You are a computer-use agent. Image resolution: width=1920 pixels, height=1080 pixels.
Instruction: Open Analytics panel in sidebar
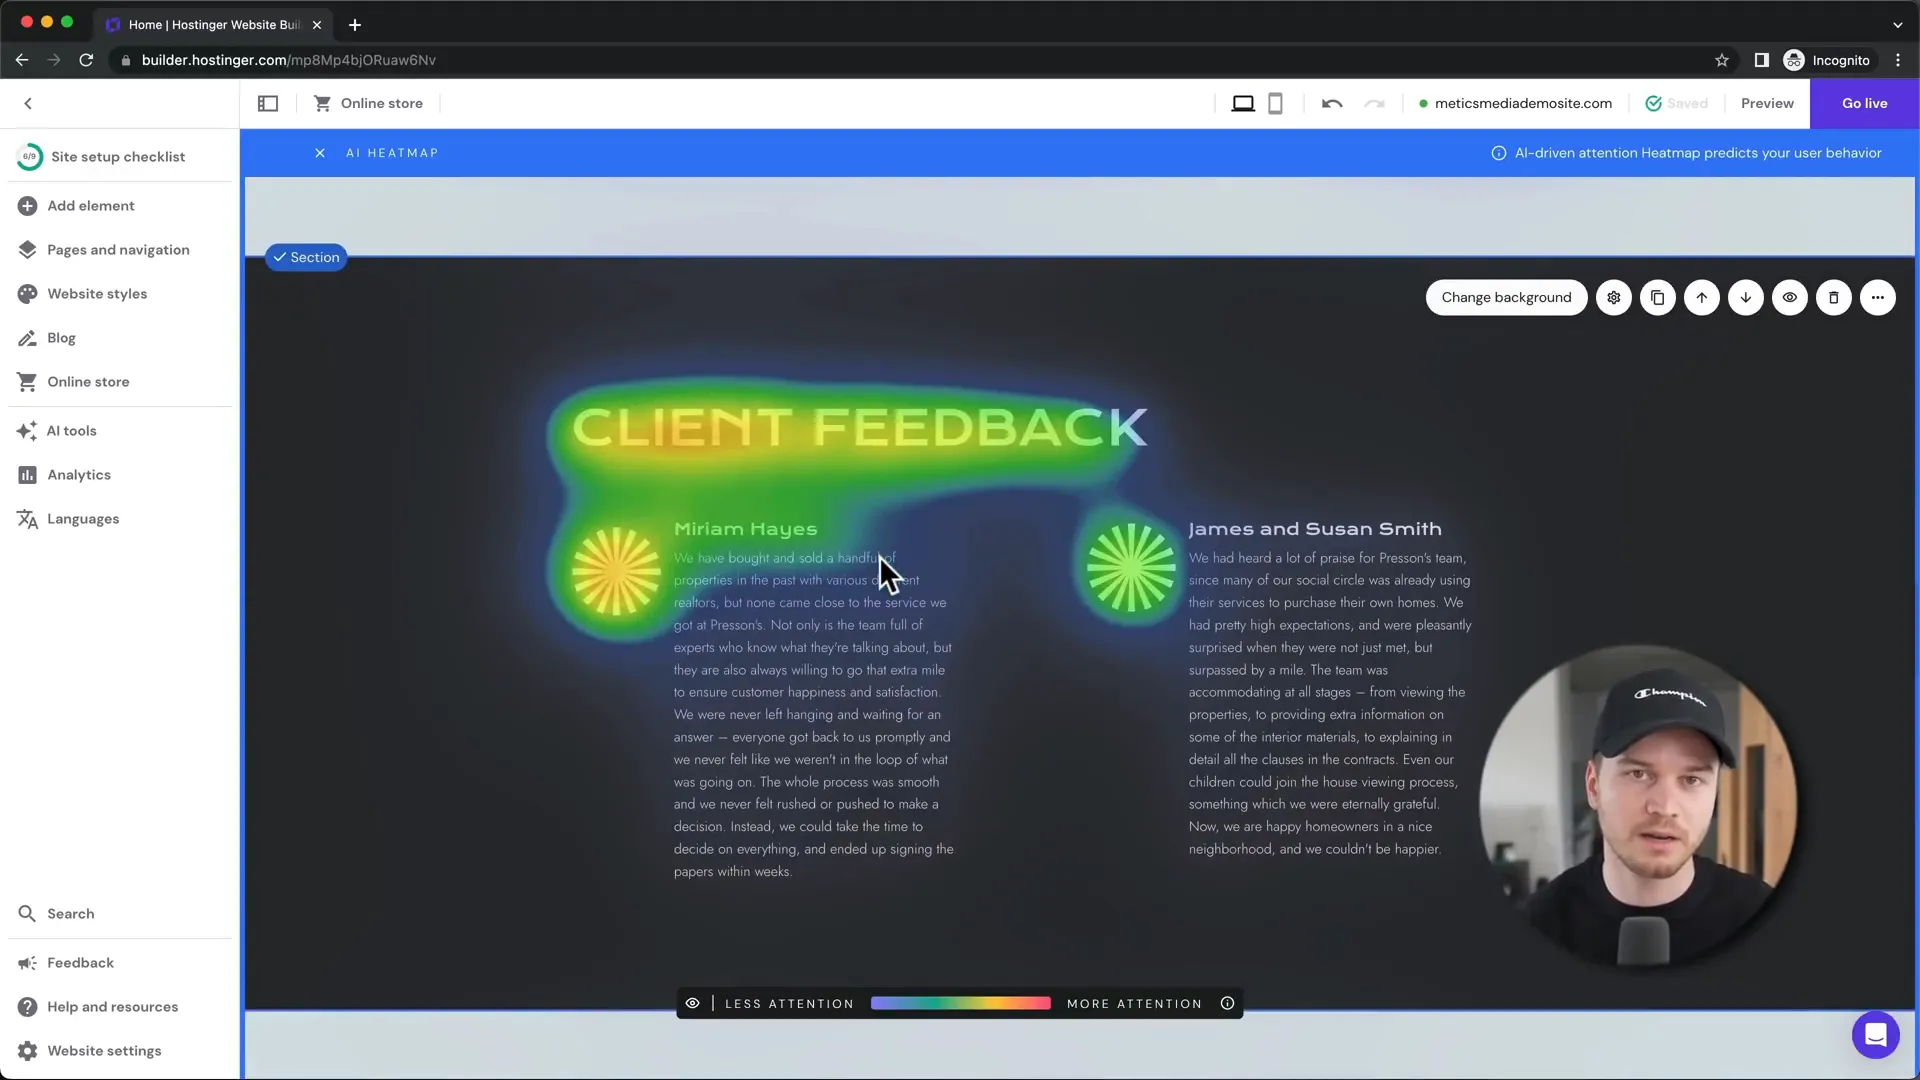click(x=79, y=473)
